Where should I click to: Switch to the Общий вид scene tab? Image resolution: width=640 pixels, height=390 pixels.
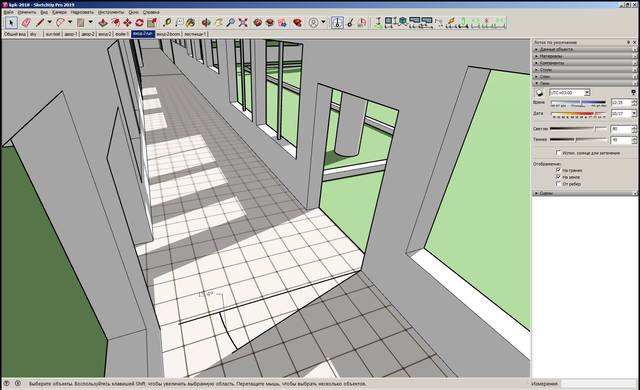click(15, 34)
